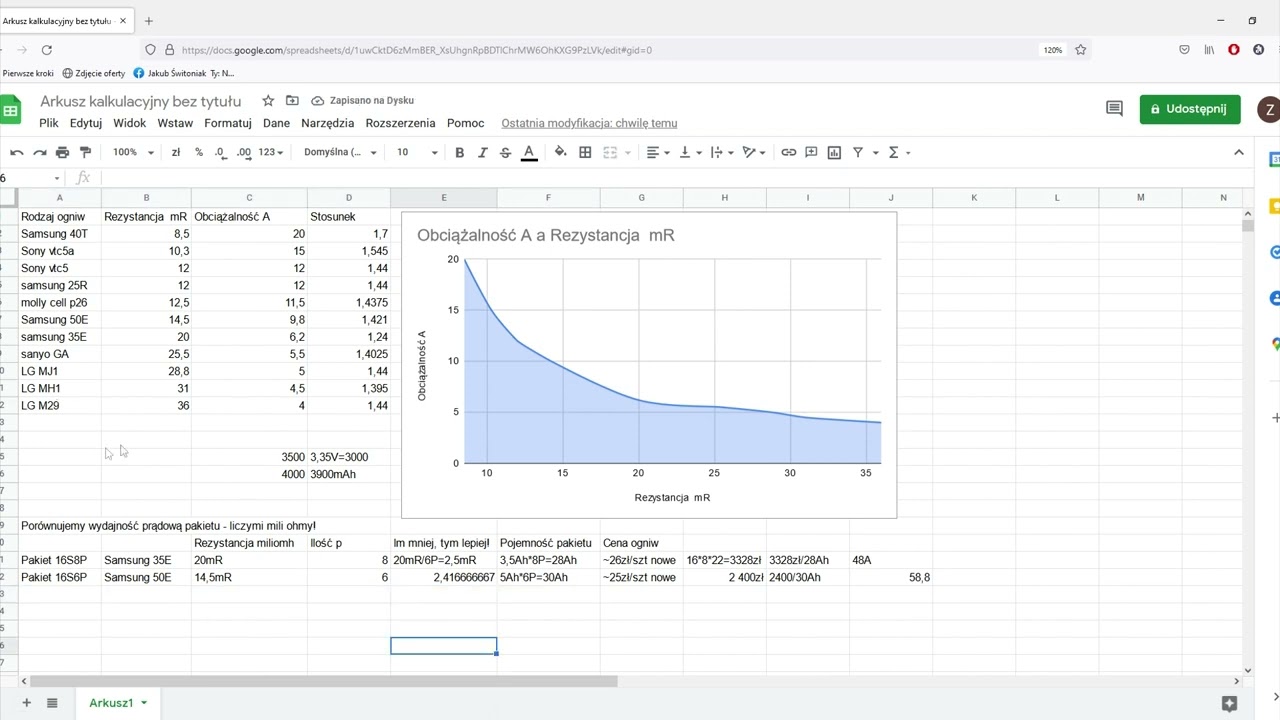Increase decimal places

coord(245,152)
